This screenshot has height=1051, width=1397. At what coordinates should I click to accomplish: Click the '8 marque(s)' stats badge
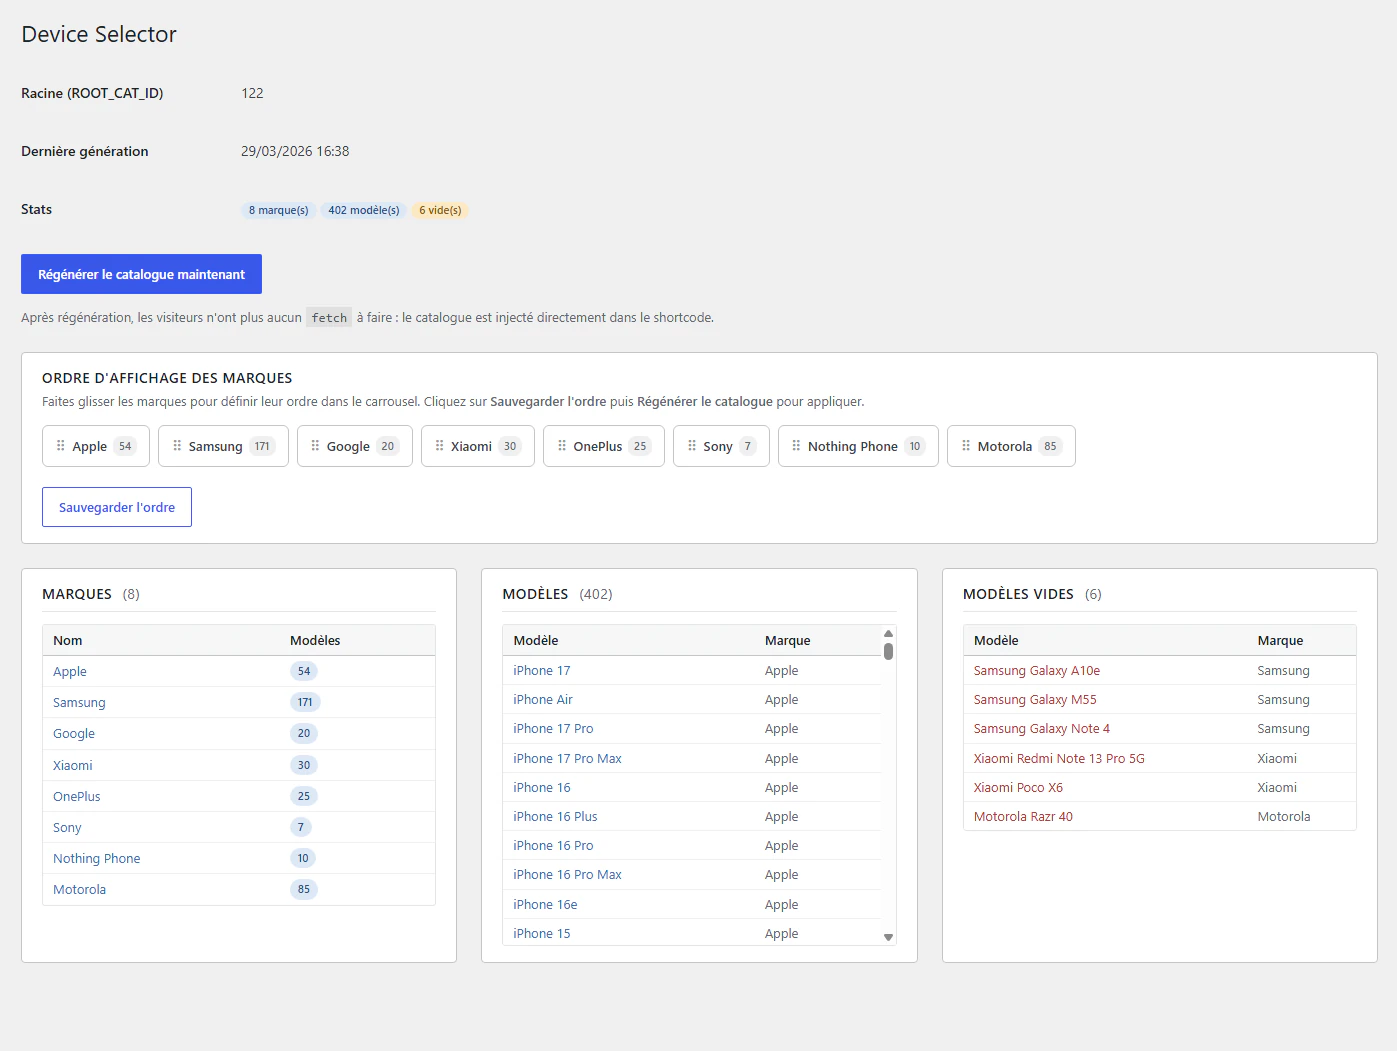point(278,210)
